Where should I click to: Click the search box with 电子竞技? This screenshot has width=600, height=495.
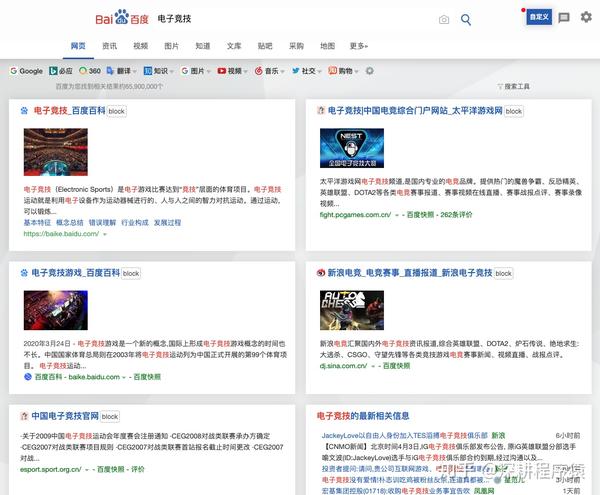click(x=295, y=19)
